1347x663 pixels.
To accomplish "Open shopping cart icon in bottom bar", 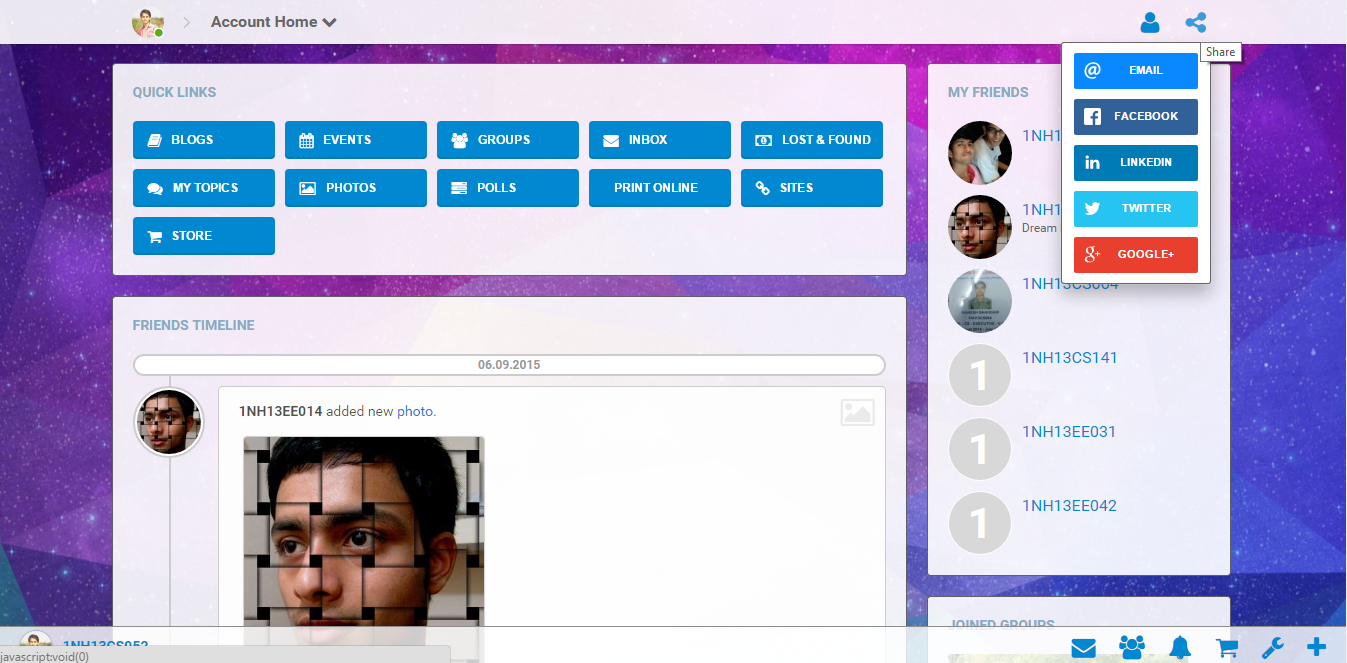I will click(x=1227, y=648).
